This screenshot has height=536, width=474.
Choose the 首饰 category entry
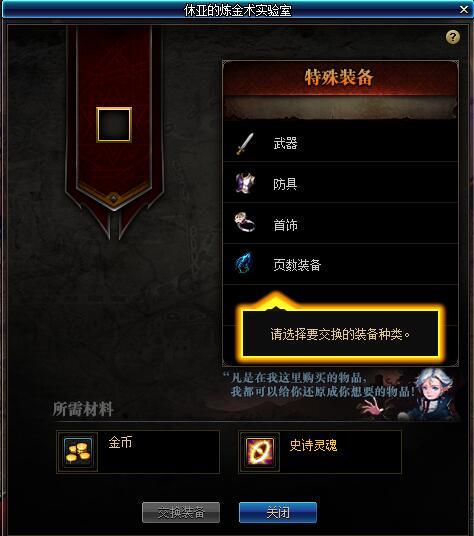[x=340, y=224]
